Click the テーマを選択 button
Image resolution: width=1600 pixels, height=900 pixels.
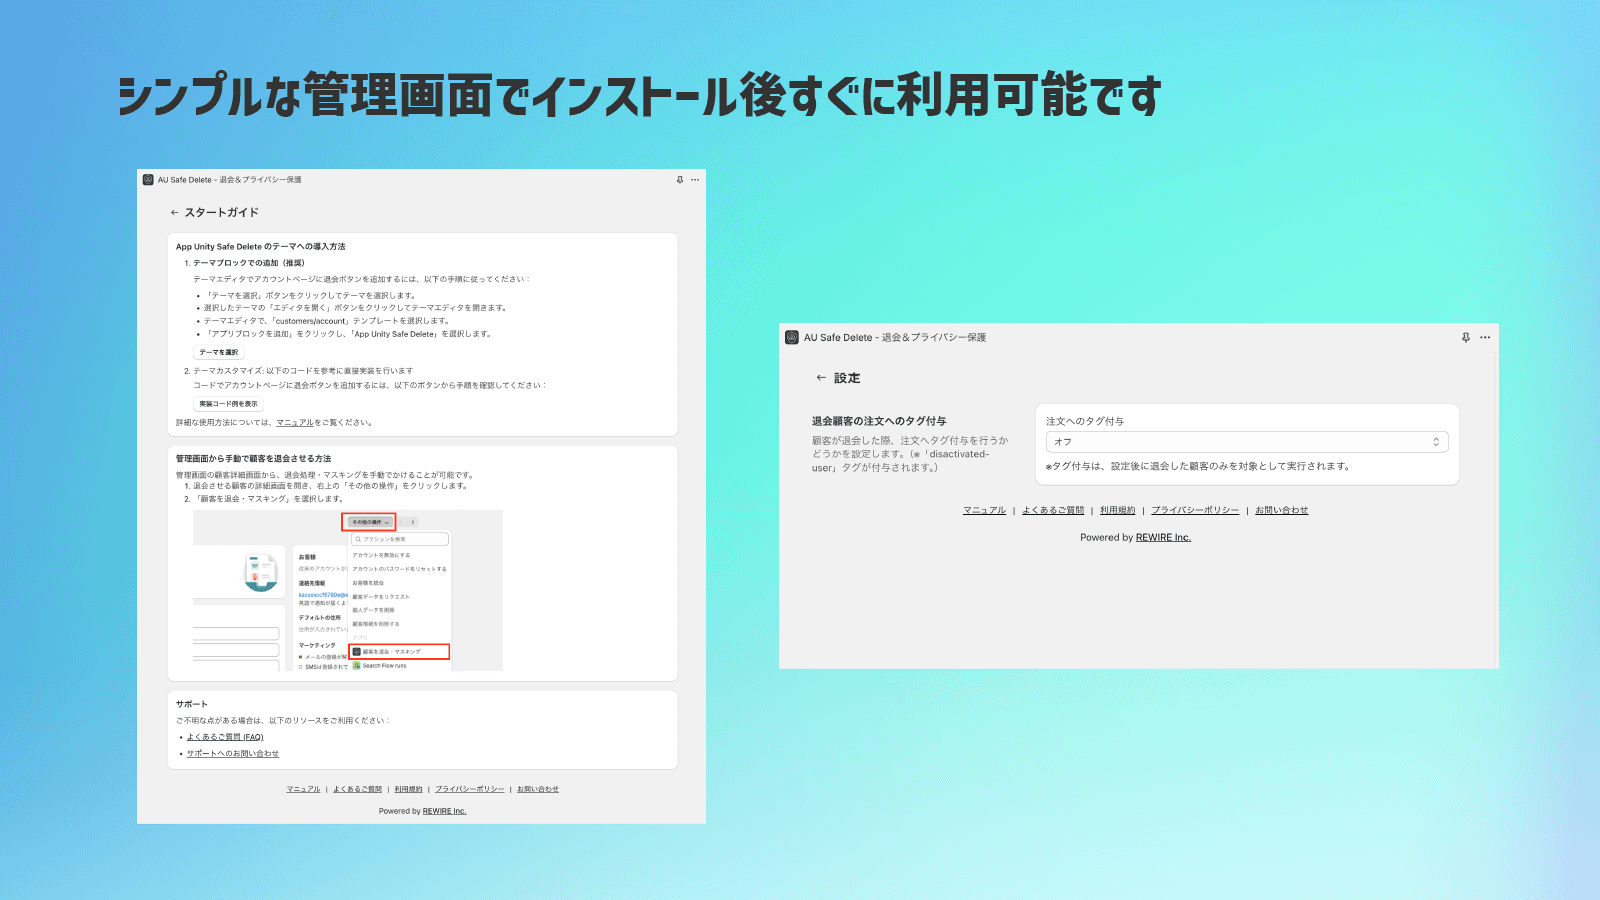point(218,353)
